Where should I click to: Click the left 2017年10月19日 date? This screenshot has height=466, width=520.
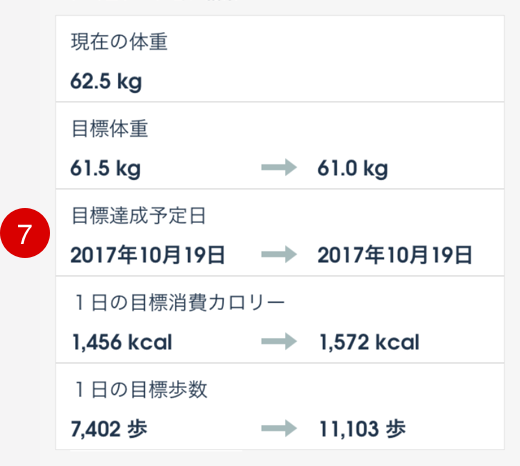point(148,255)
